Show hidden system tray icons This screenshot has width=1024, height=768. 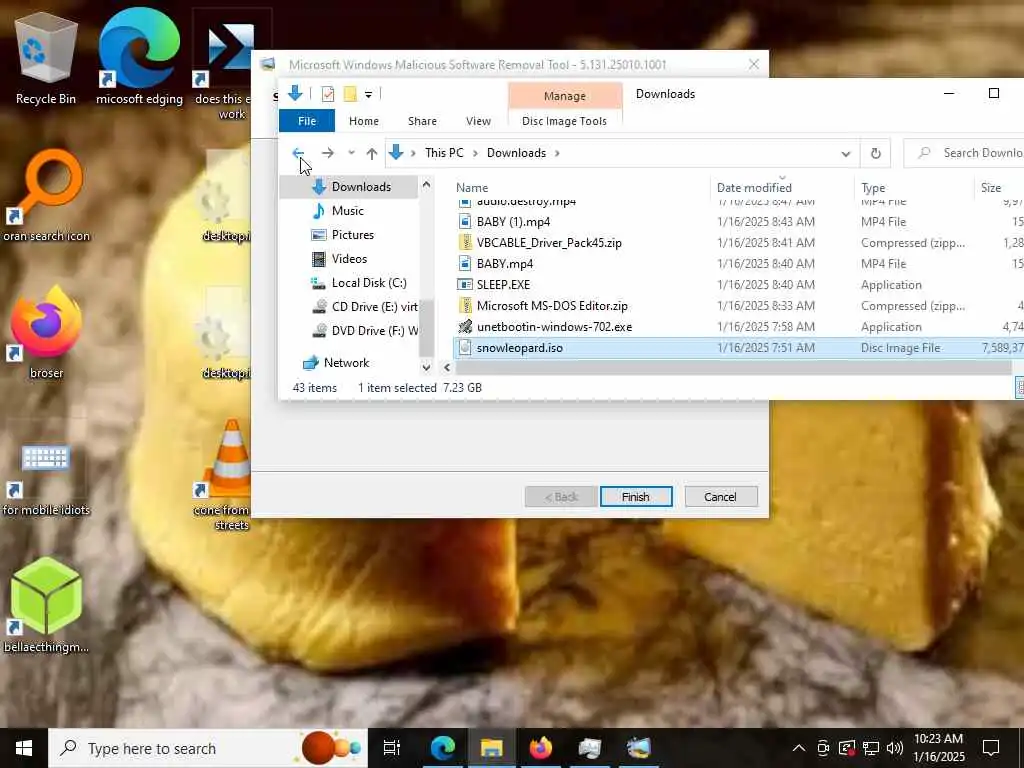click(799, 748)
